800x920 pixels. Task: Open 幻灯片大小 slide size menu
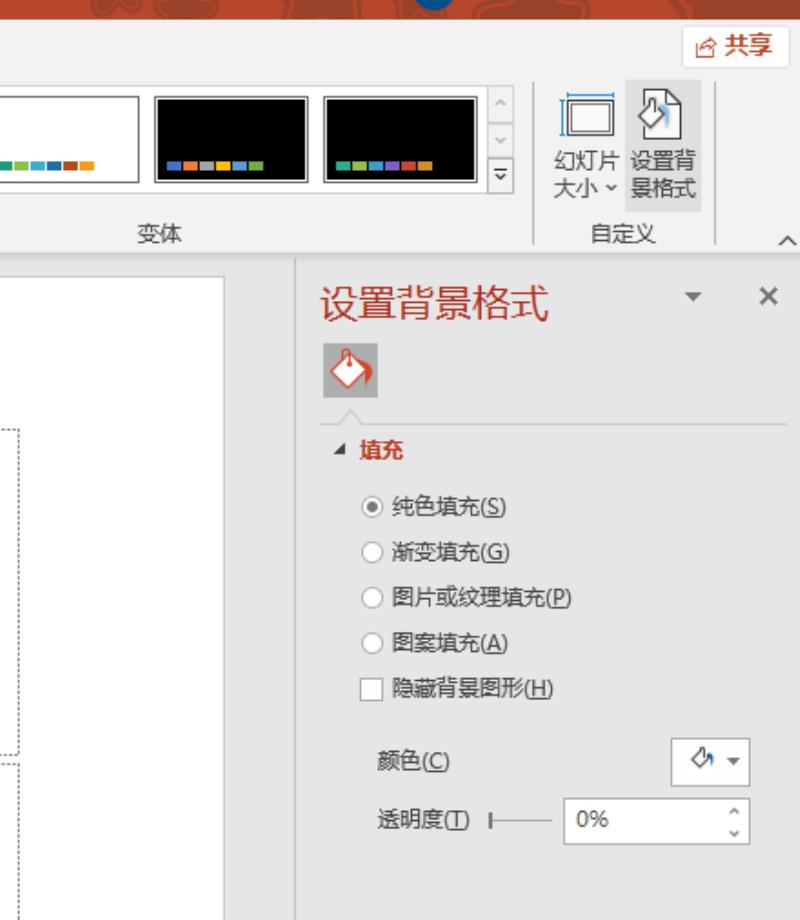pos(586,146)
